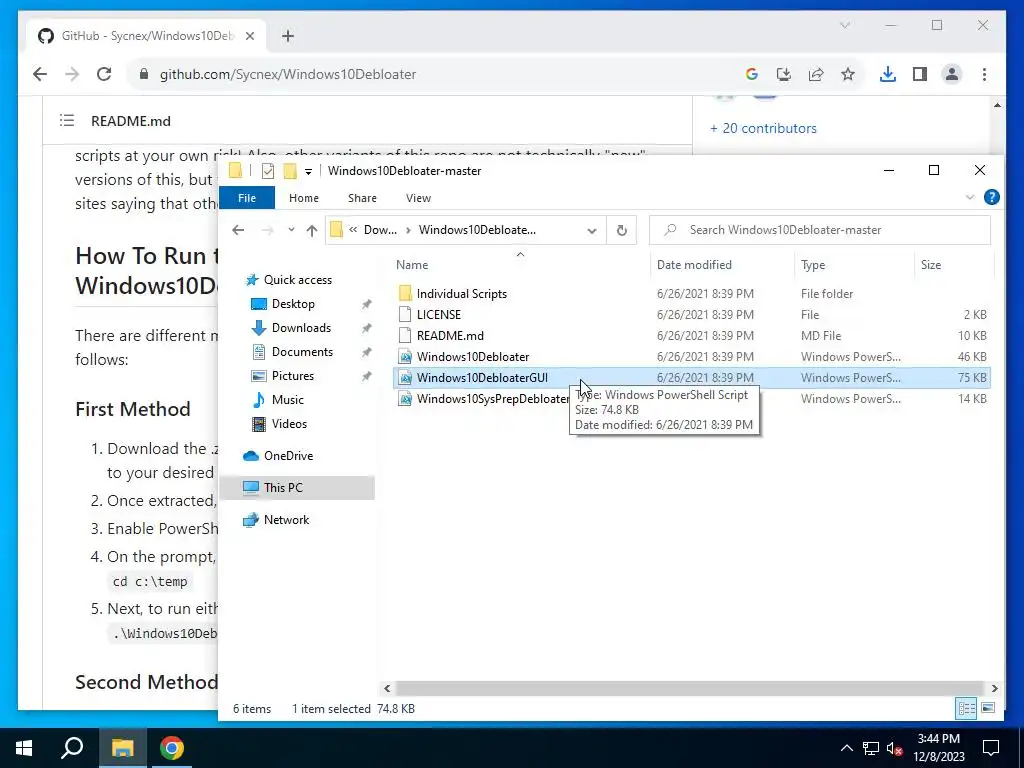
Task: Expand address bar history dropdown
Action: point(592,230)
